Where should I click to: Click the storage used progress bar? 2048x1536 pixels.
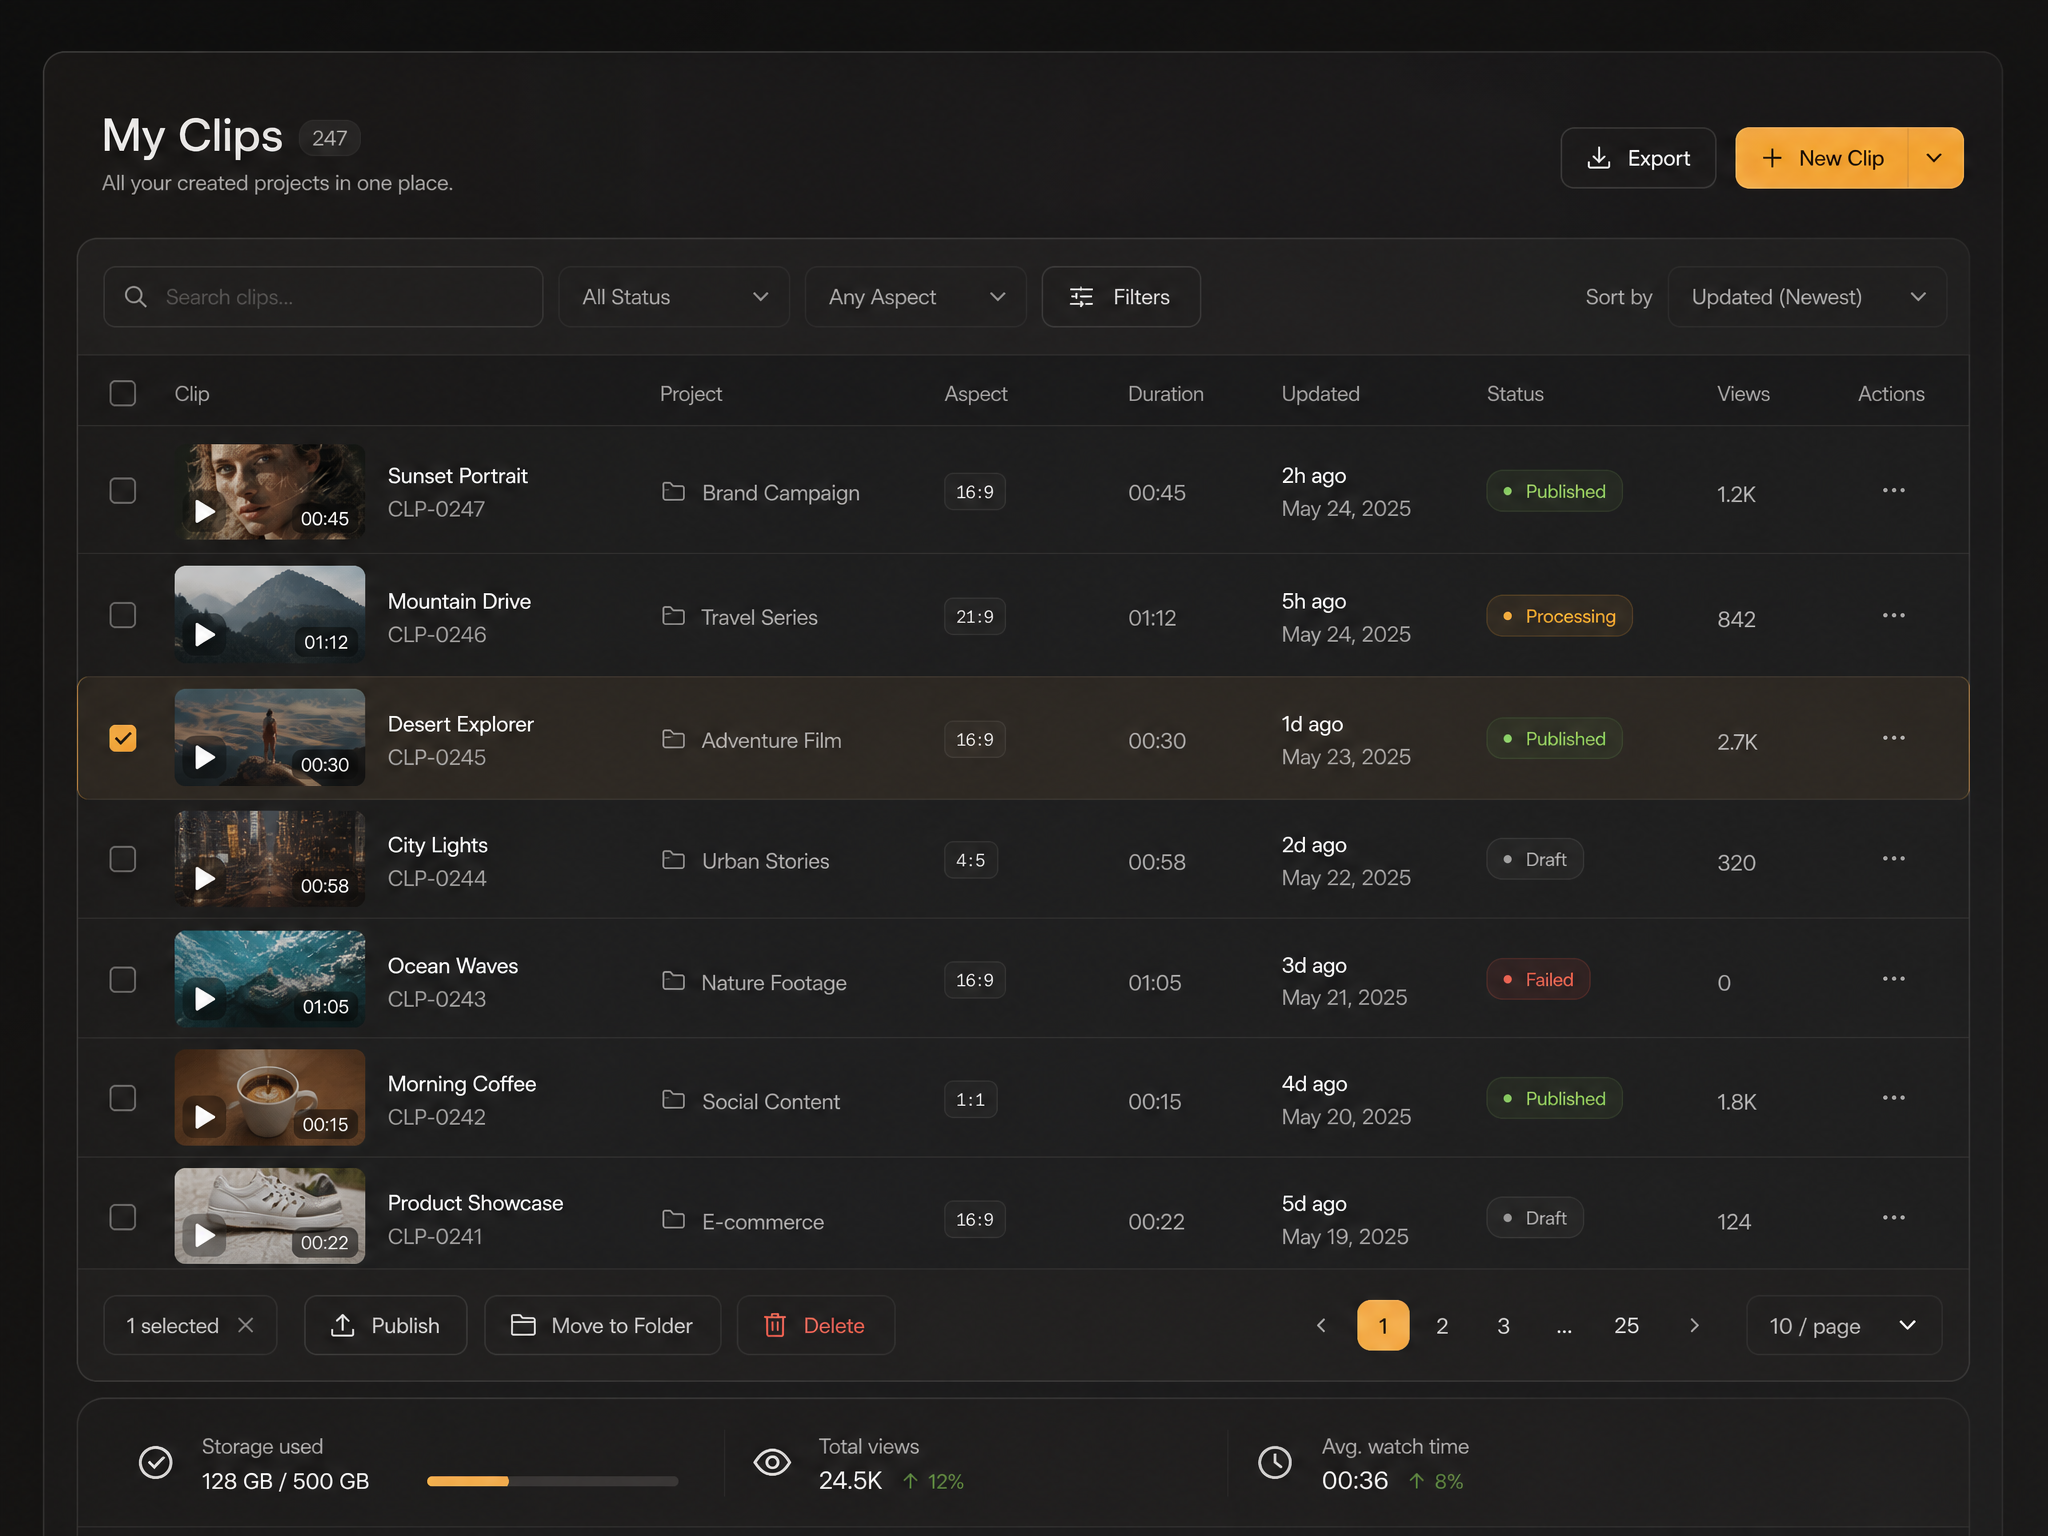pos(552,1481)
